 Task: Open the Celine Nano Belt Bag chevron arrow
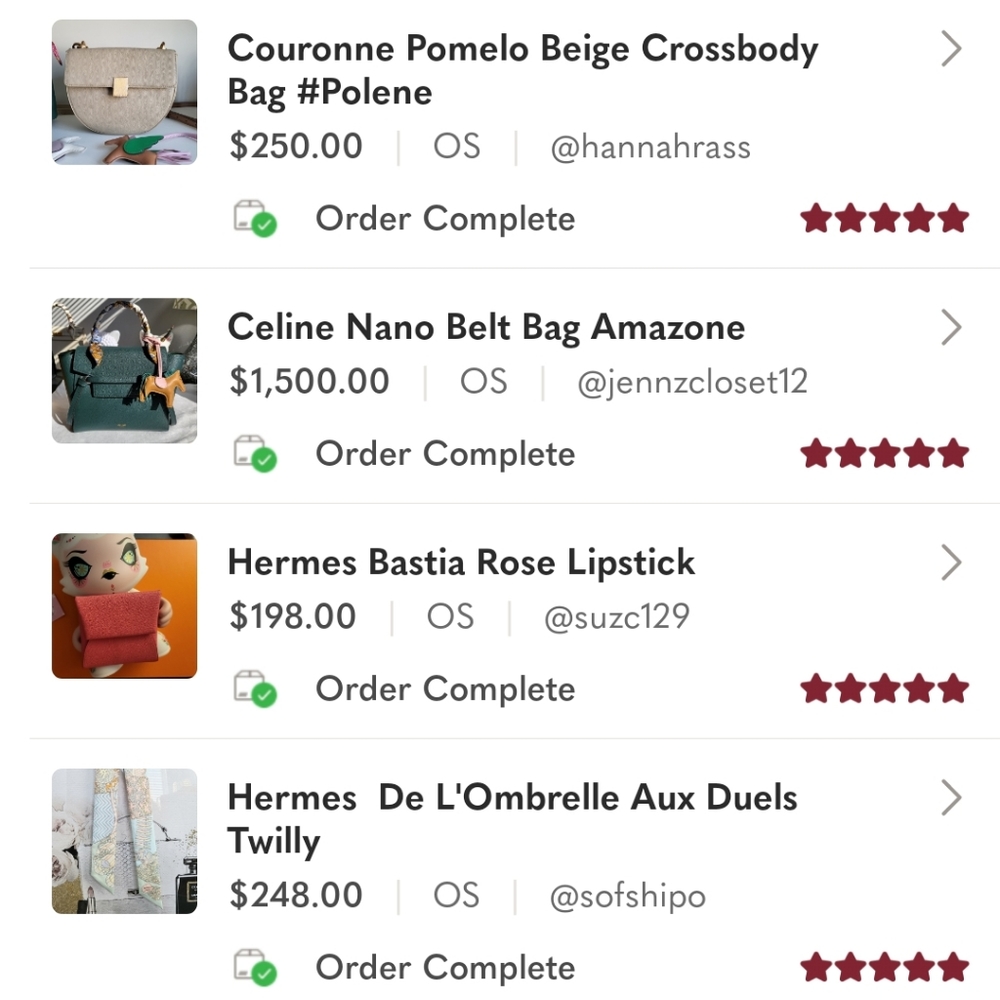click(951, 327)
